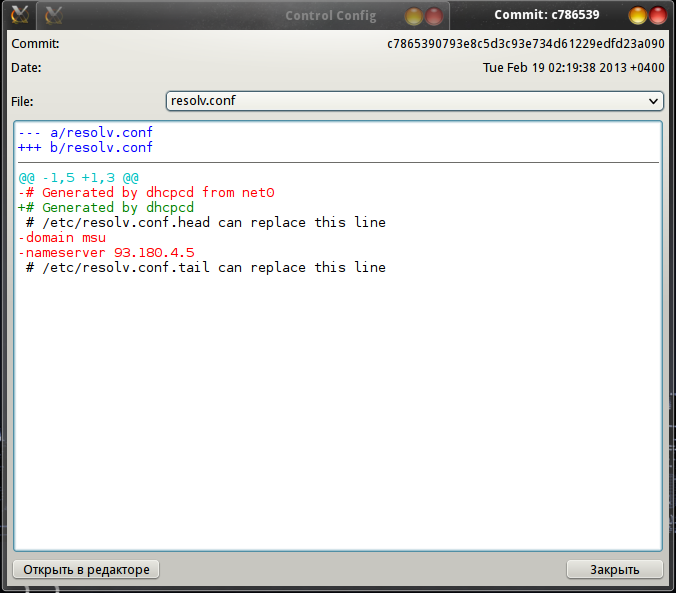Click the '--- a/resolv.conf' diff header line
This screenshot has height=593, width=676.
coord(85,132)
